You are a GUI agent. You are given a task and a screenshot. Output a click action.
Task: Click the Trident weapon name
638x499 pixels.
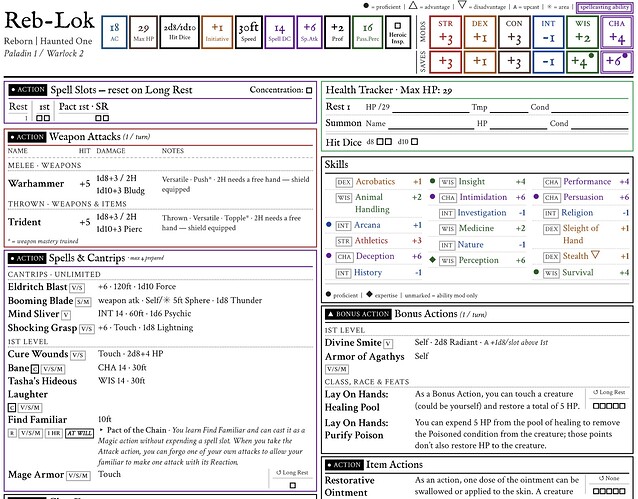point(24,222)
